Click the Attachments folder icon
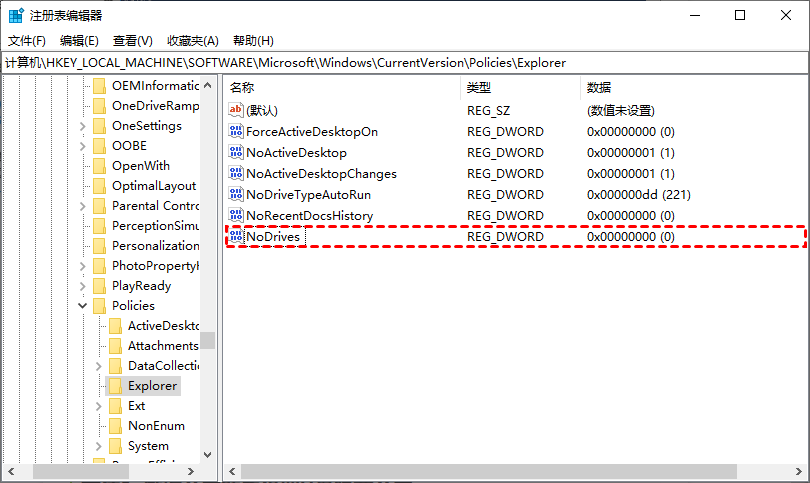The width and height of the screenshot is (810, 483). [x=115, y=346]
